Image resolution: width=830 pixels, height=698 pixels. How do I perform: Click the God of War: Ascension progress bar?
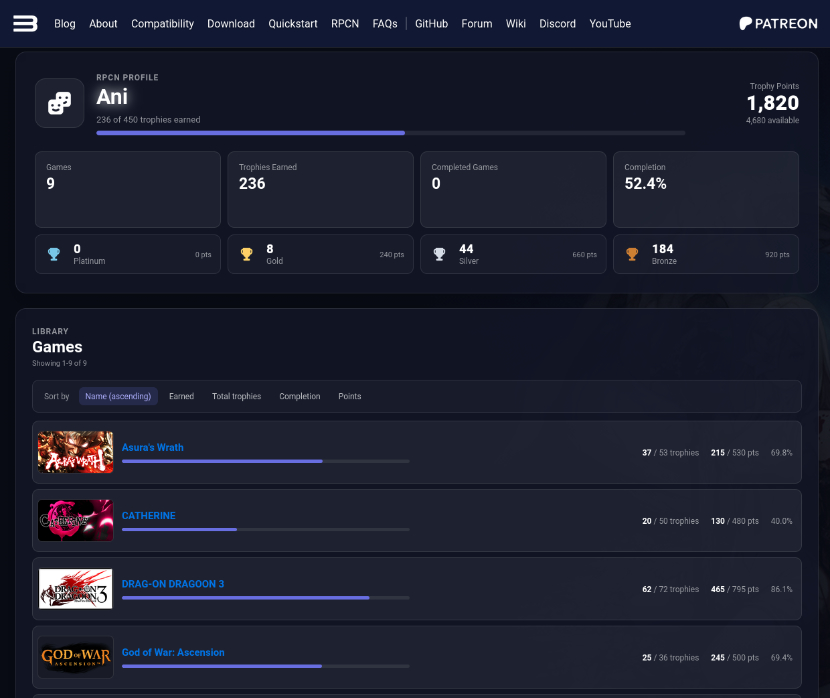(x=266, y=666)
